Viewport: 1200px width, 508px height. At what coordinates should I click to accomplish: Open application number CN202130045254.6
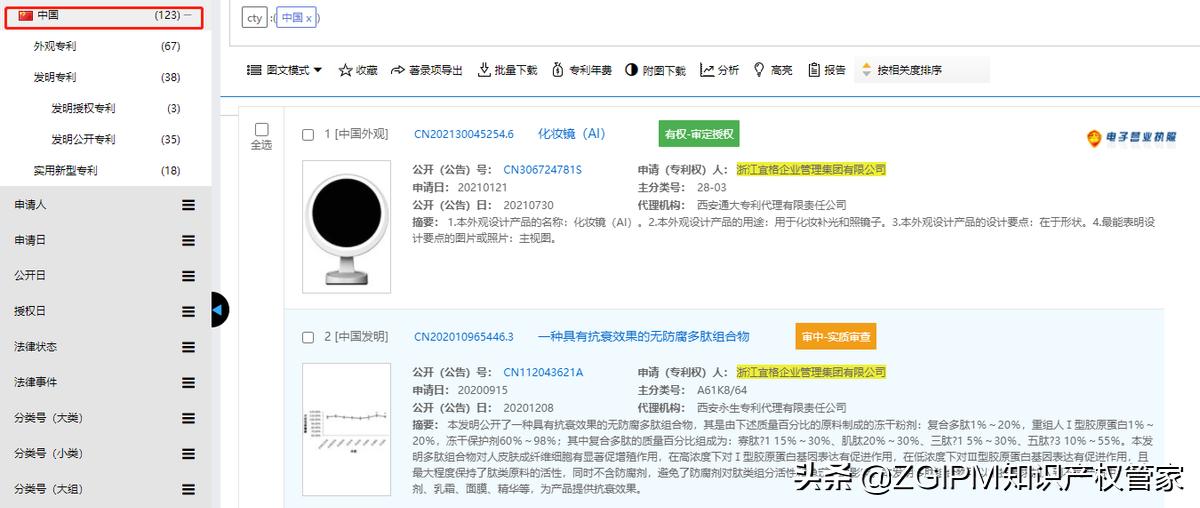[464, 134]
